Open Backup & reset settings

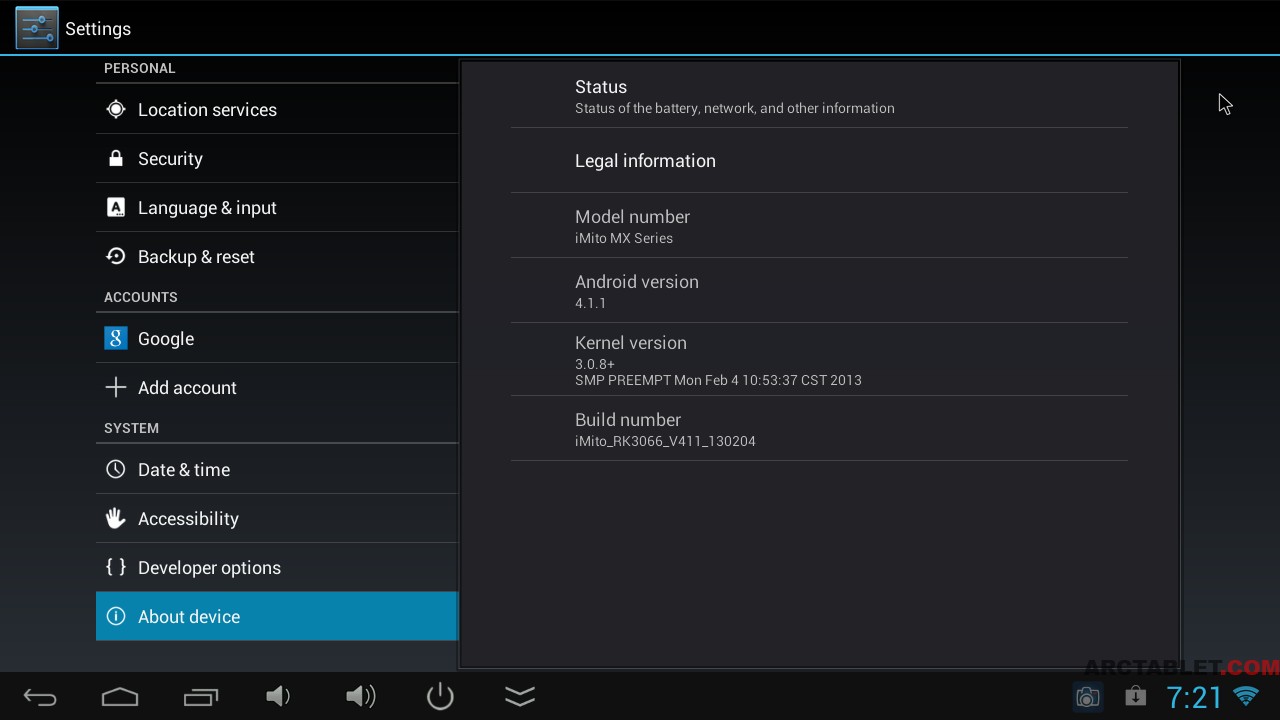(277, 256)
